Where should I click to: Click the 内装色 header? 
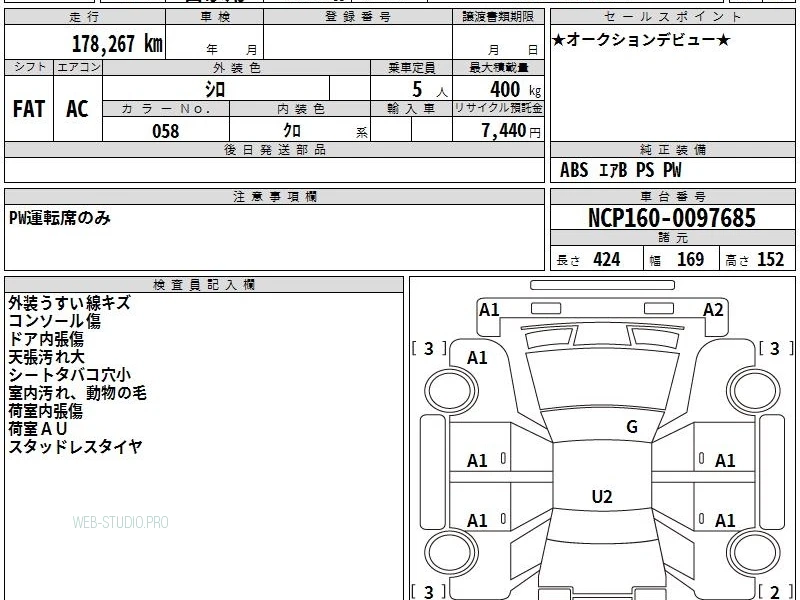click(300, 109)
